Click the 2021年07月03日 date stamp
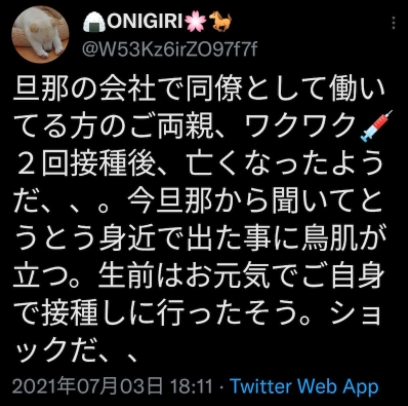Viewport: 408px width, 406px height. click(x=88, y=387)
